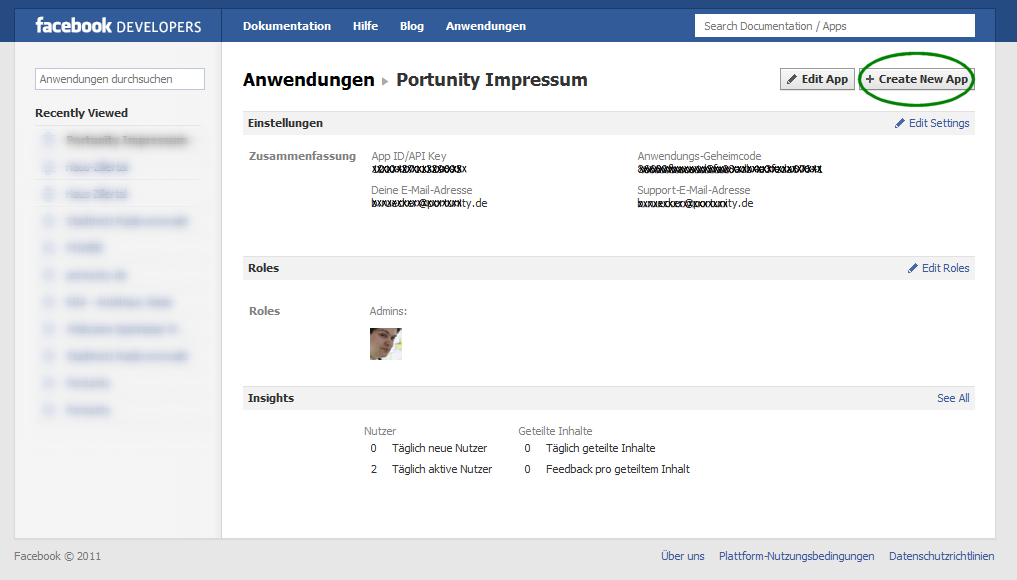Open the Dokumentation menu item

pos(286,26)
